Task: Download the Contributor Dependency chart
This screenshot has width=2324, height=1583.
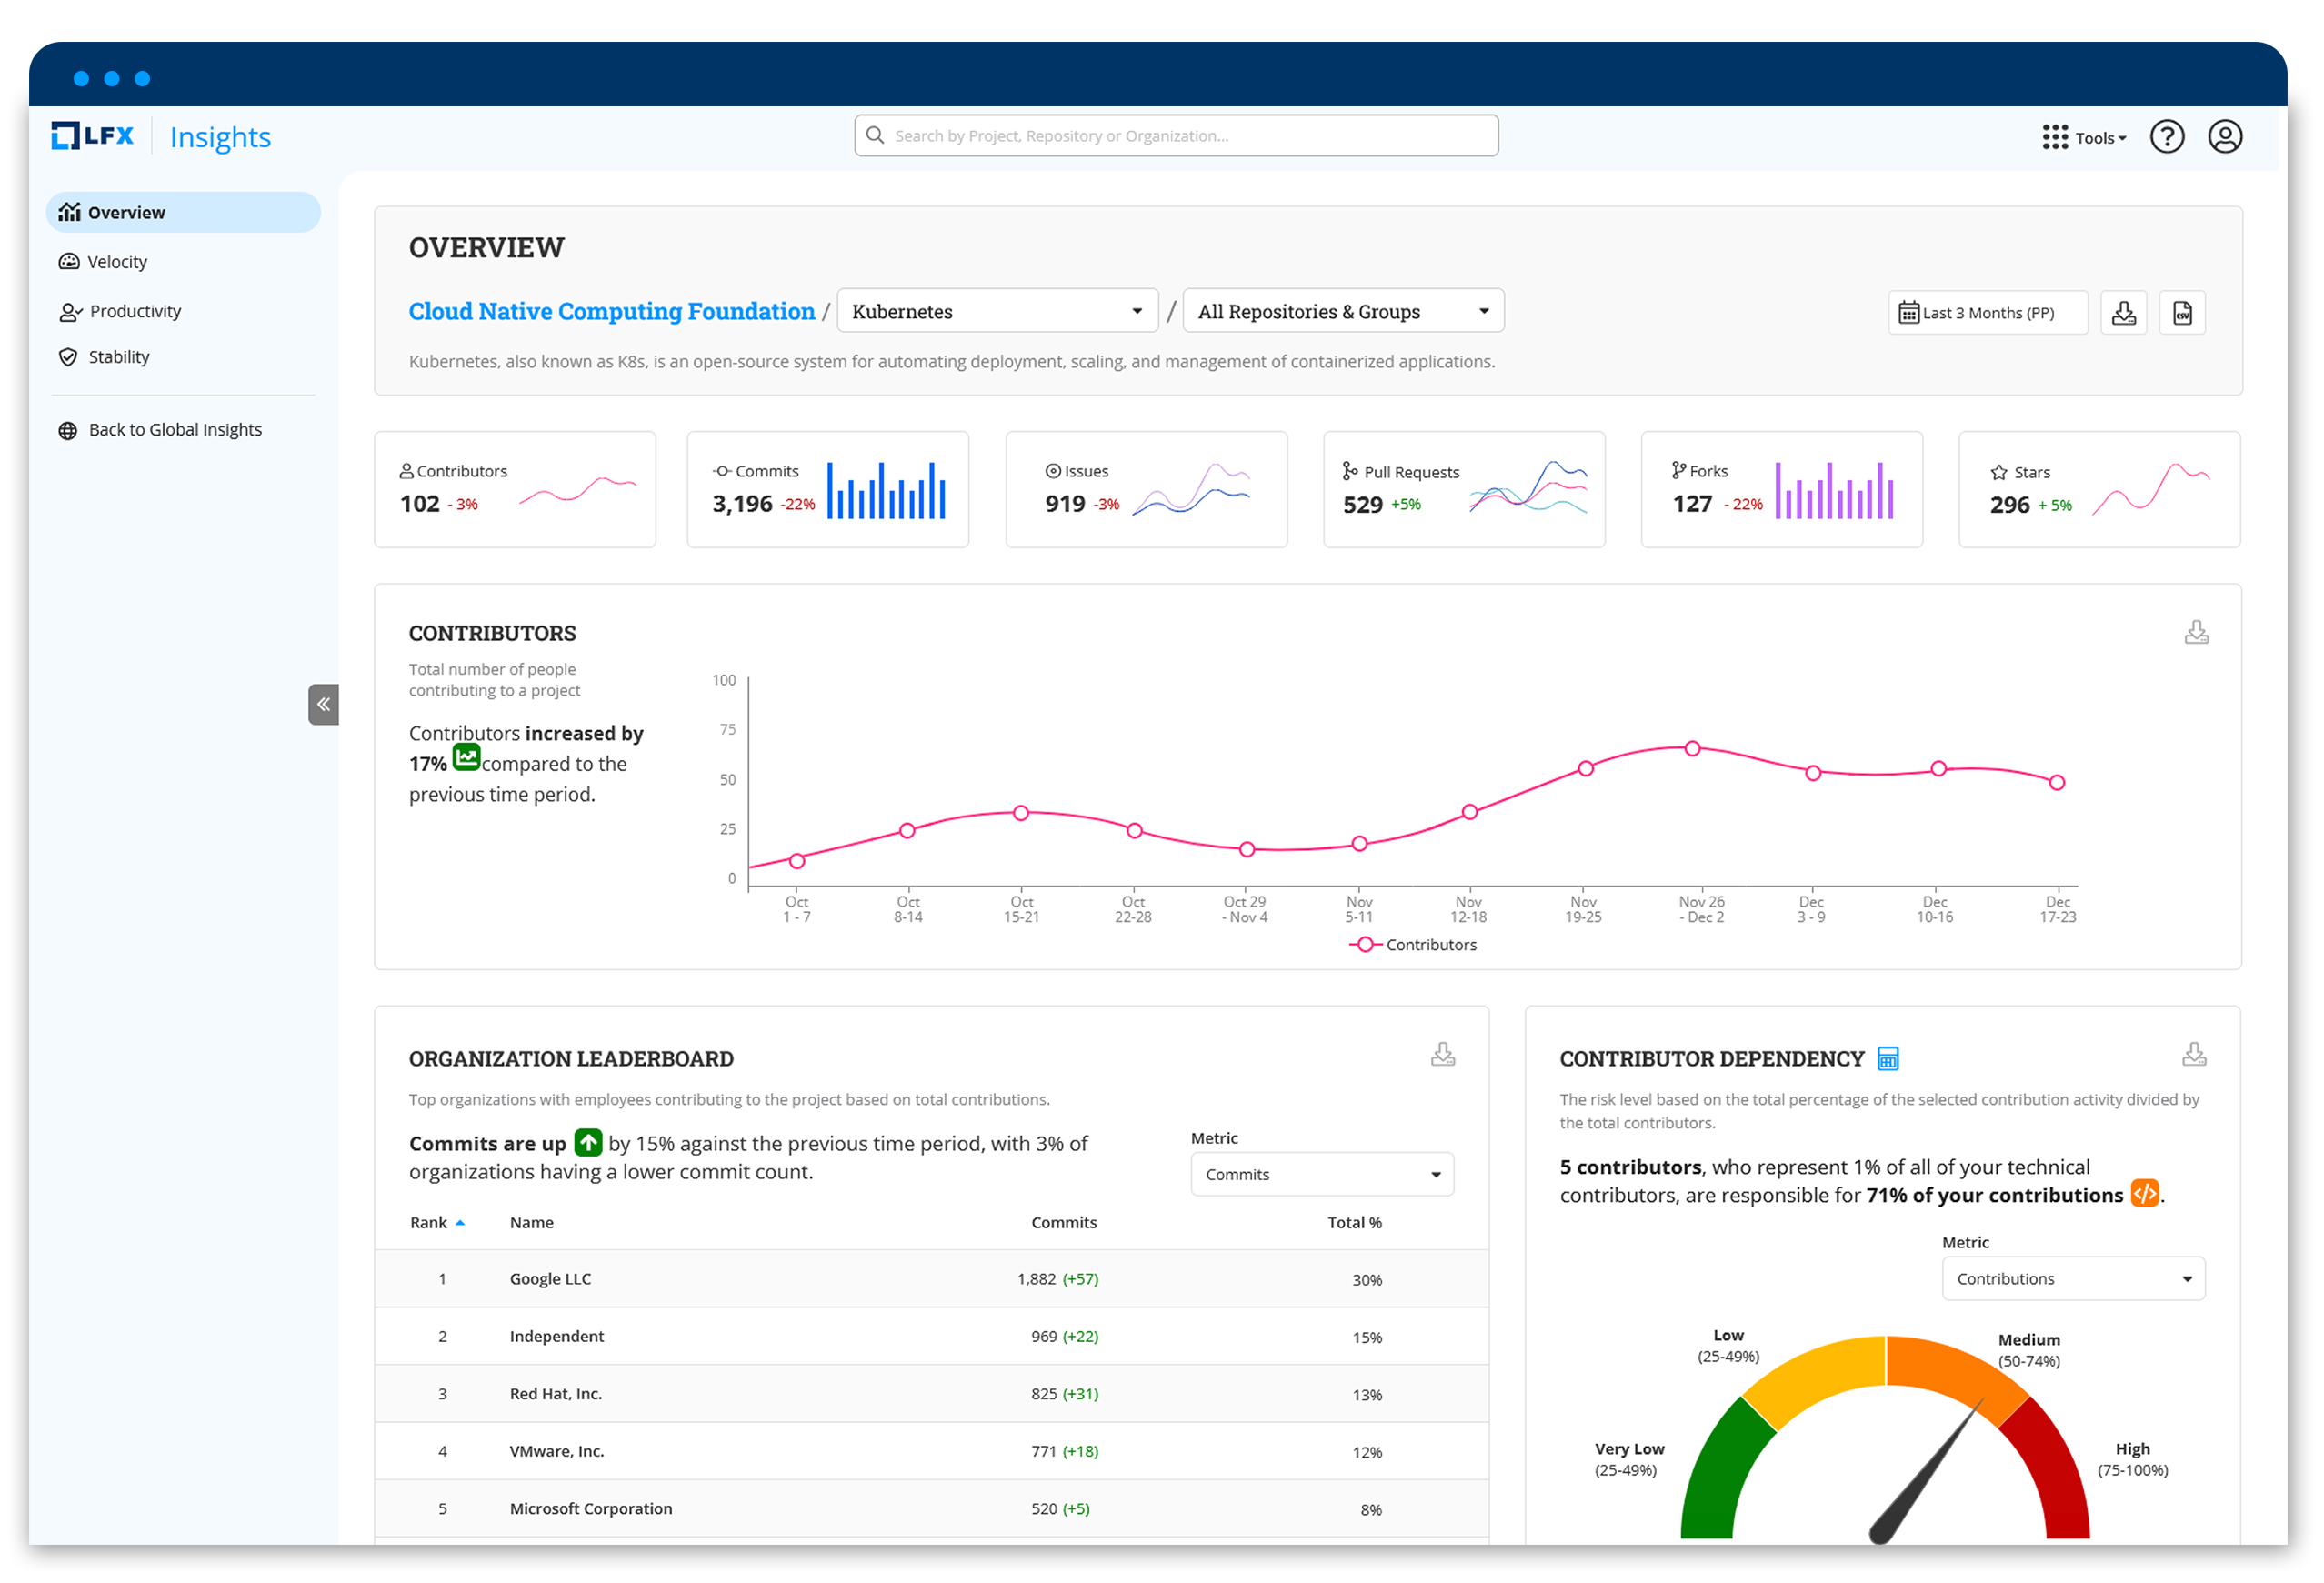Action: (2194, 1055)
